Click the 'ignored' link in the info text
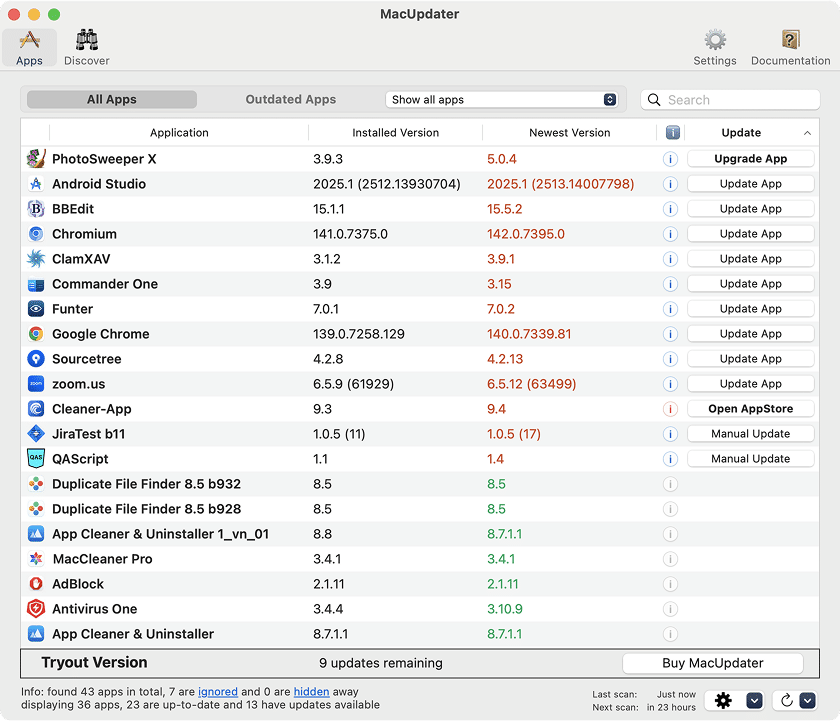Image resolution: width=840 pixels, height=721 pixels. click(218, 691)
